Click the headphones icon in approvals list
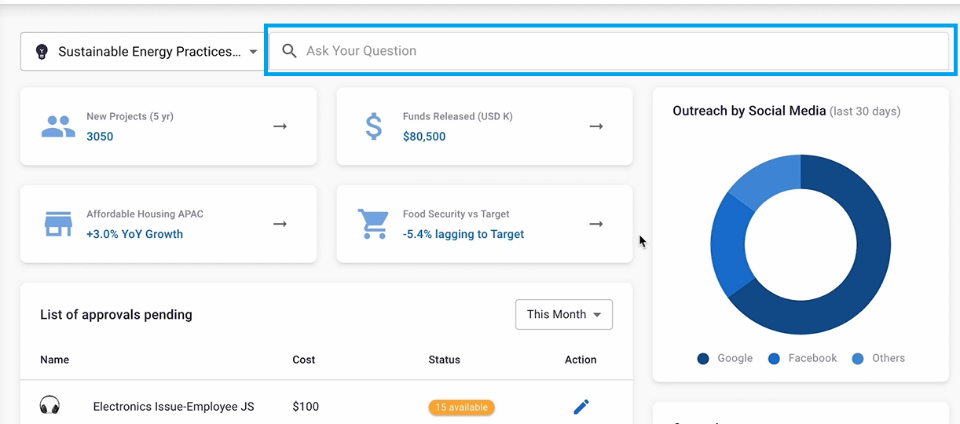The height and width of the screenshot is (424, 960). pyautogui.click(x=50, y=405)
